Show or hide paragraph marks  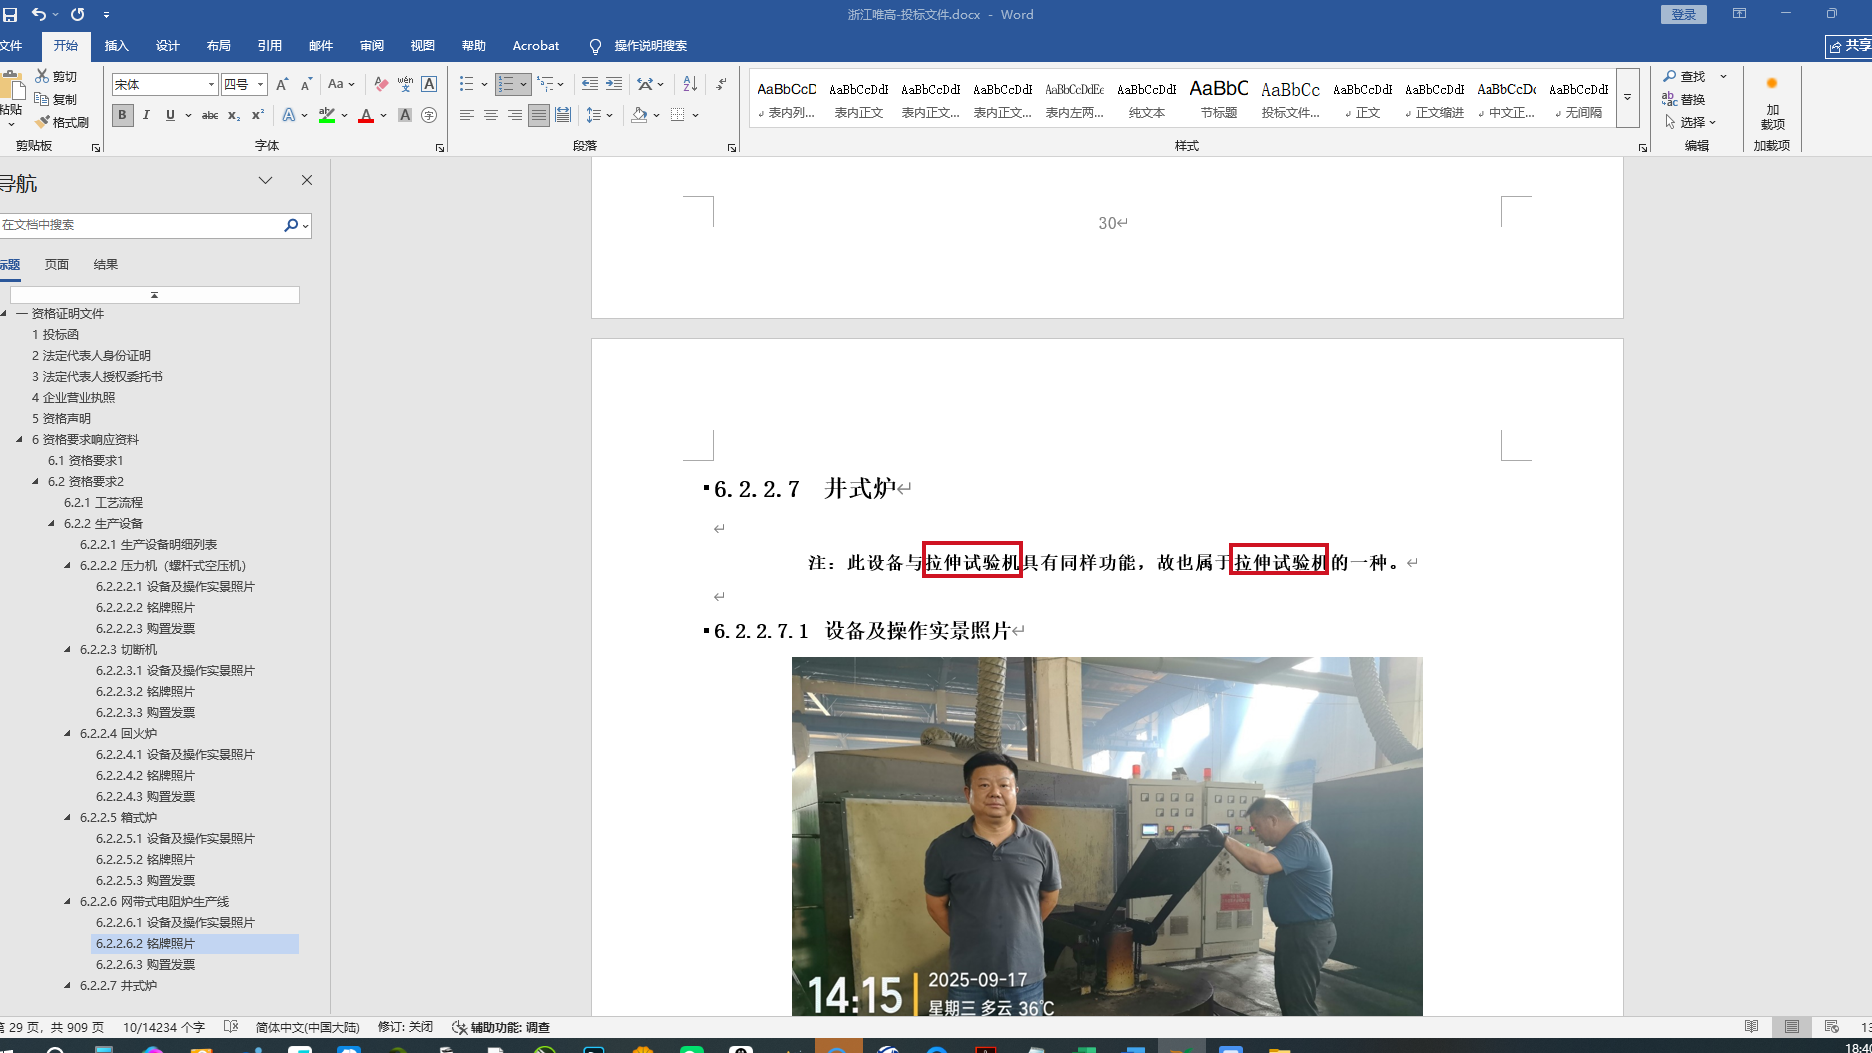721,84
